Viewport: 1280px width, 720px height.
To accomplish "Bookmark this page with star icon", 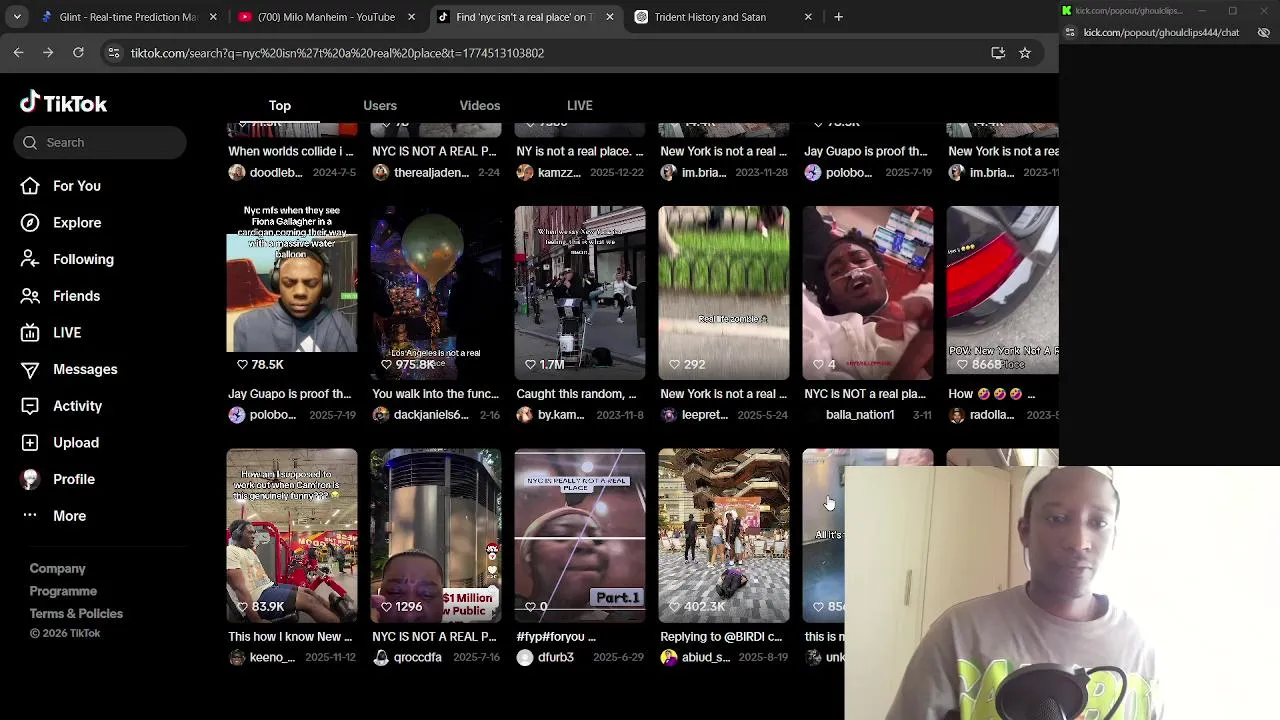I will click(x=1025, y=53).
